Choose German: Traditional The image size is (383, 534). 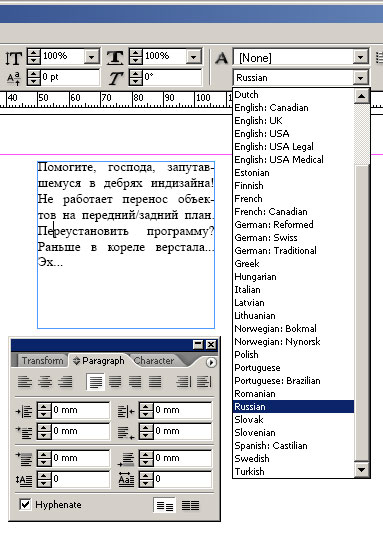[x=293, y=251]
